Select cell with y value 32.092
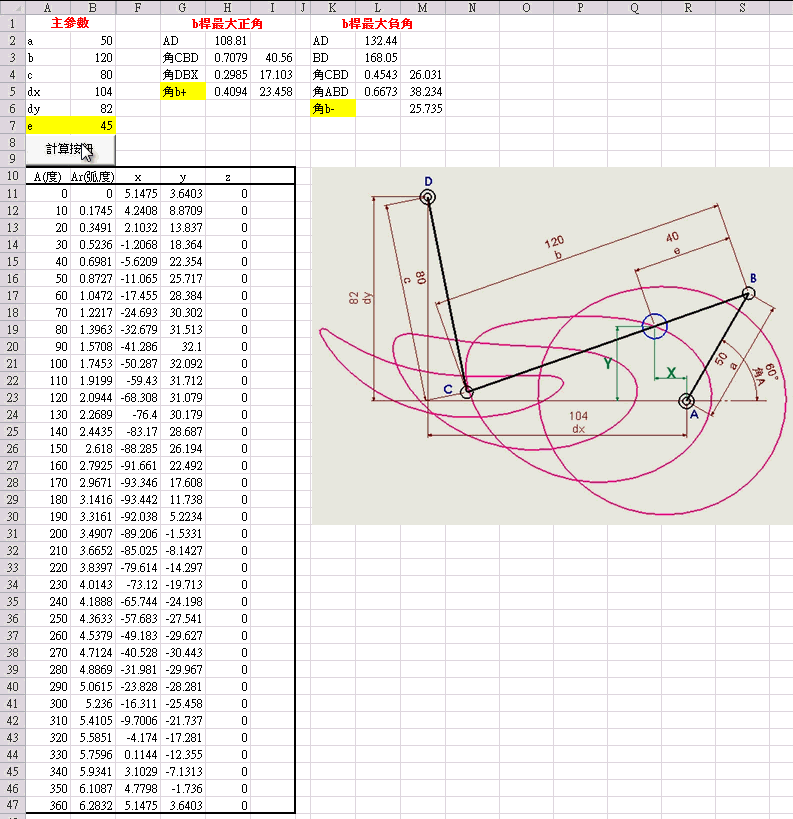793x819 pixels. 182,364
